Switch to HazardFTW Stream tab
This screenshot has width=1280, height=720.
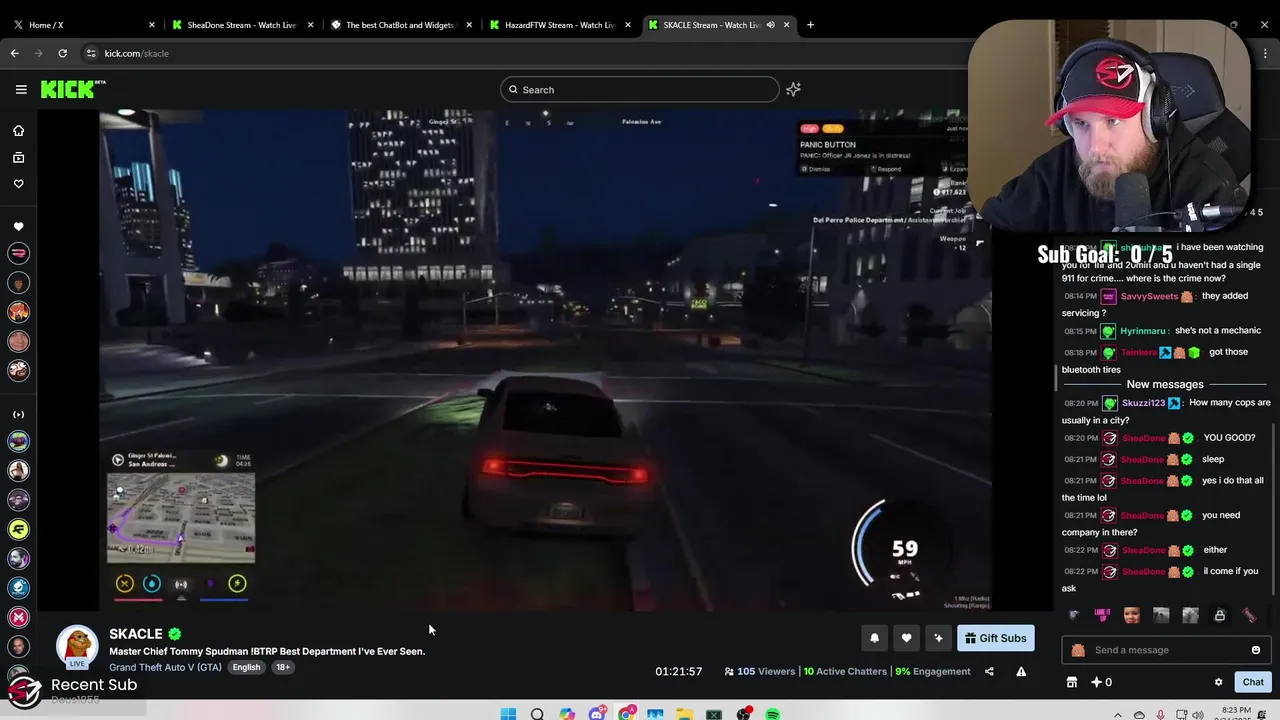click(561, 25)
